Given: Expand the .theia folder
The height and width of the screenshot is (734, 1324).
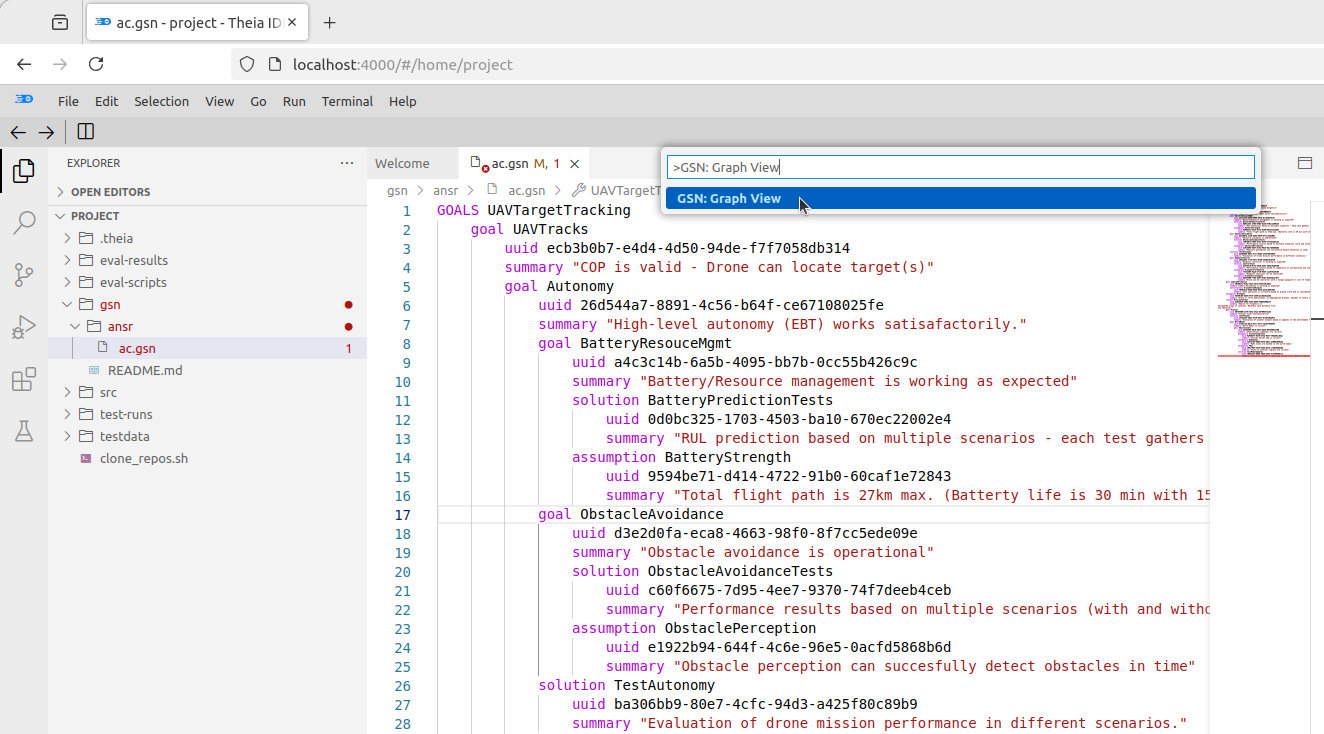Looking at the screenshot, I should [68, 238].
